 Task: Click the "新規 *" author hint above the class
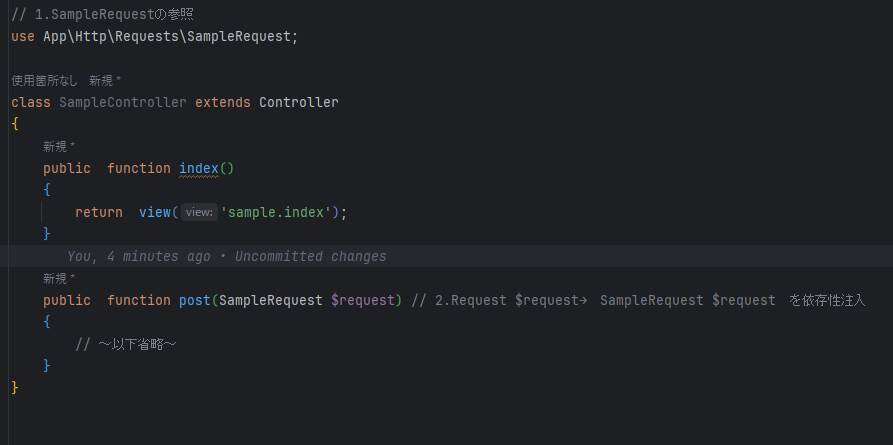[106, 80]
